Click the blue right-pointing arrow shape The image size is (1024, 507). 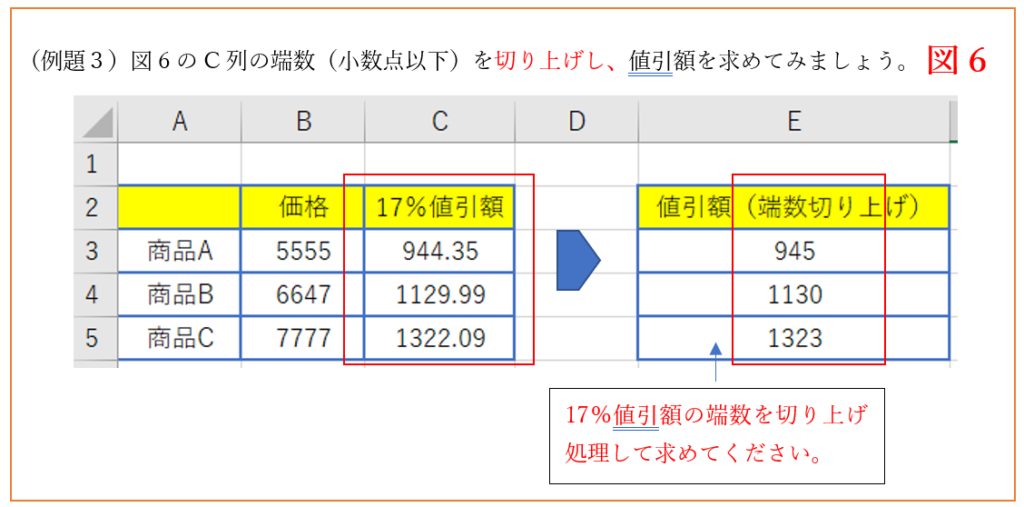tap(577, 260)
